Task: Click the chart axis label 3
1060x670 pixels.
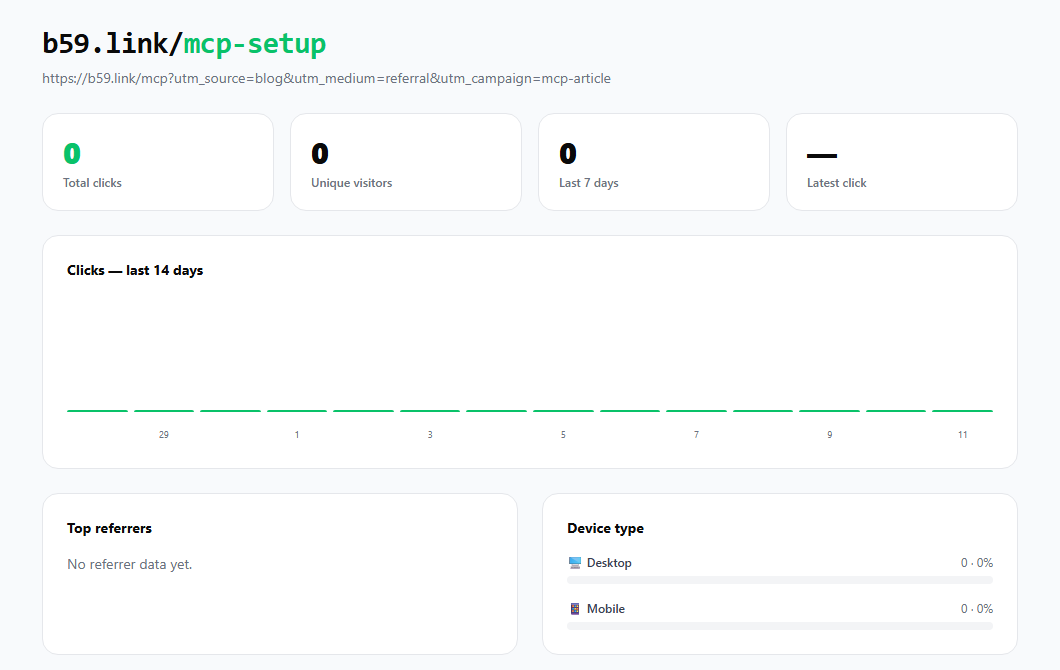Action: [x=430, y=435]
